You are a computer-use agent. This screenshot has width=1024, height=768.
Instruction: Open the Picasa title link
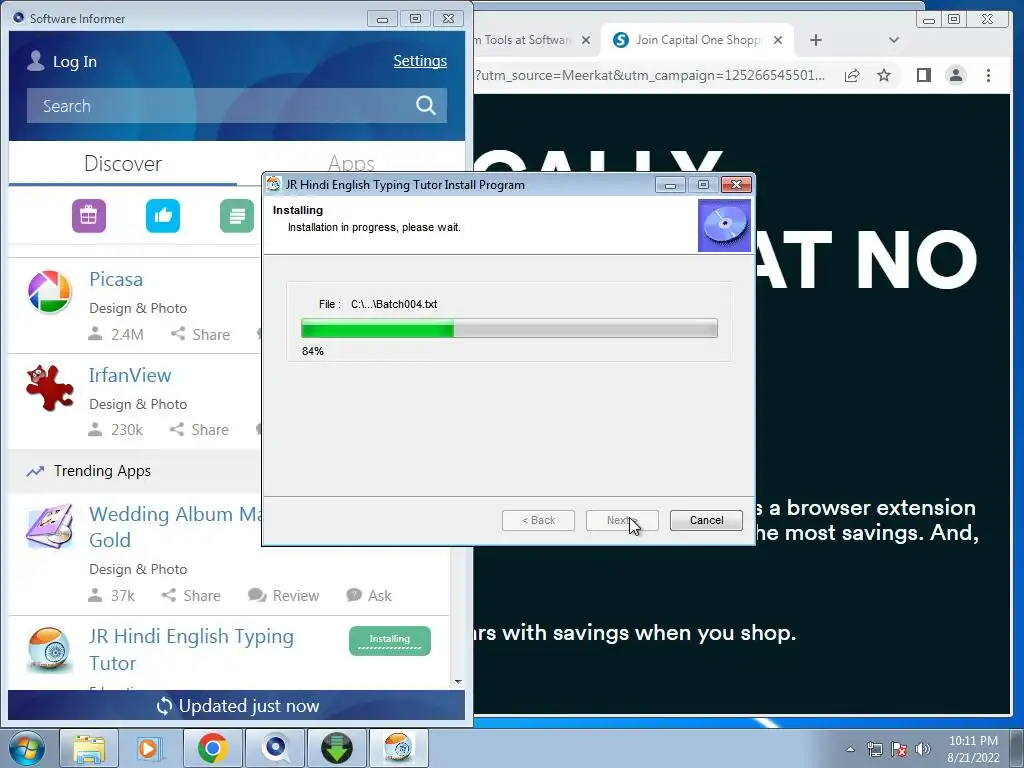point(116,279)
